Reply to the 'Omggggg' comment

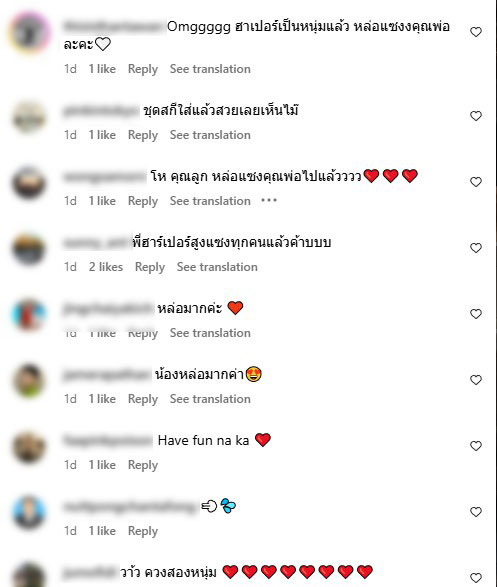pyautogui.click(x=143, y=69)
